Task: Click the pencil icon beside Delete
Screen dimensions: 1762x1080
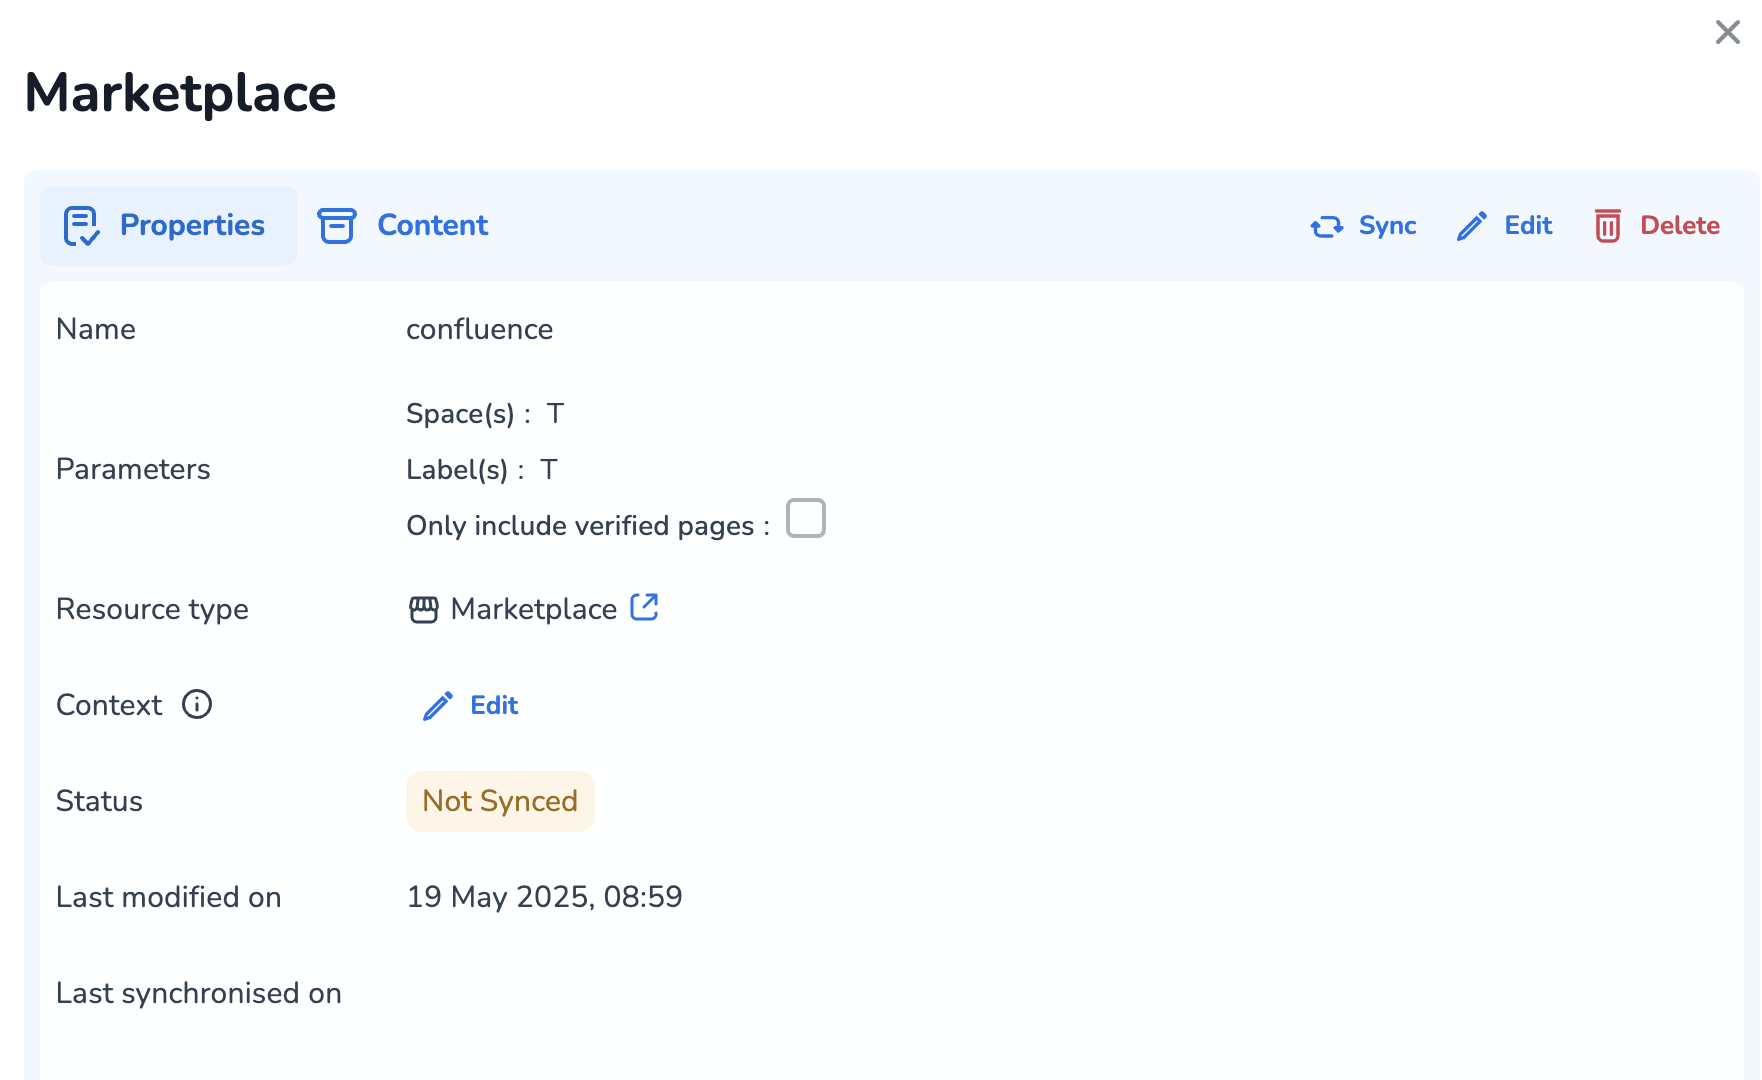Action: 1471,227
